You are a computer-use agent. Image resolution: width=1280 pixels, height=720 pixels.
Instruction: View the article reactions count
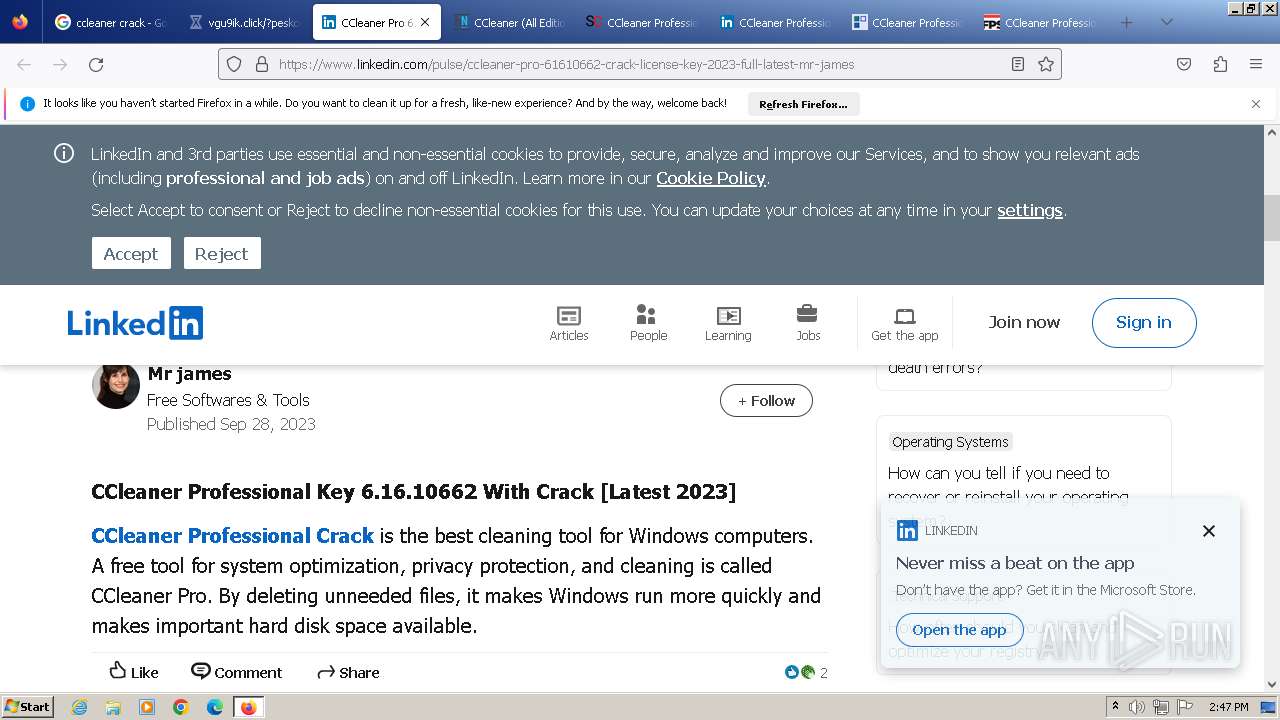click(807, 672)
